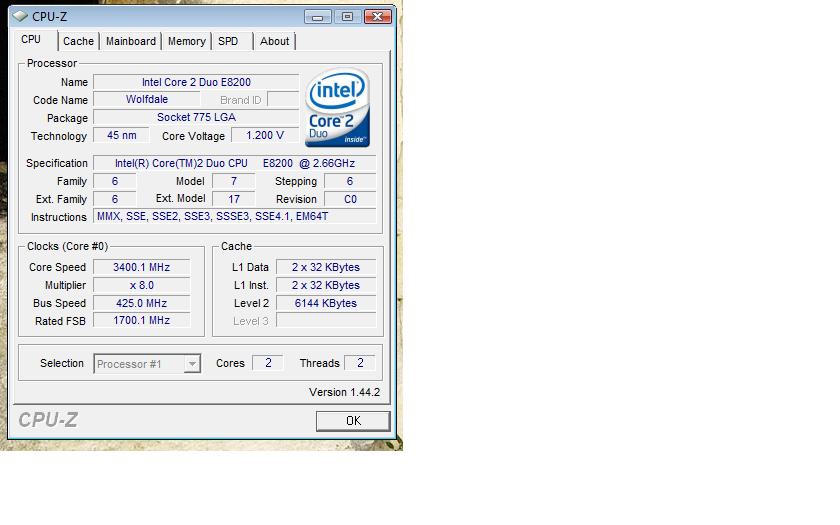This screenshot has width=840, height=525.
Task: Go to the SPD tab
Action: click(228, 41)
